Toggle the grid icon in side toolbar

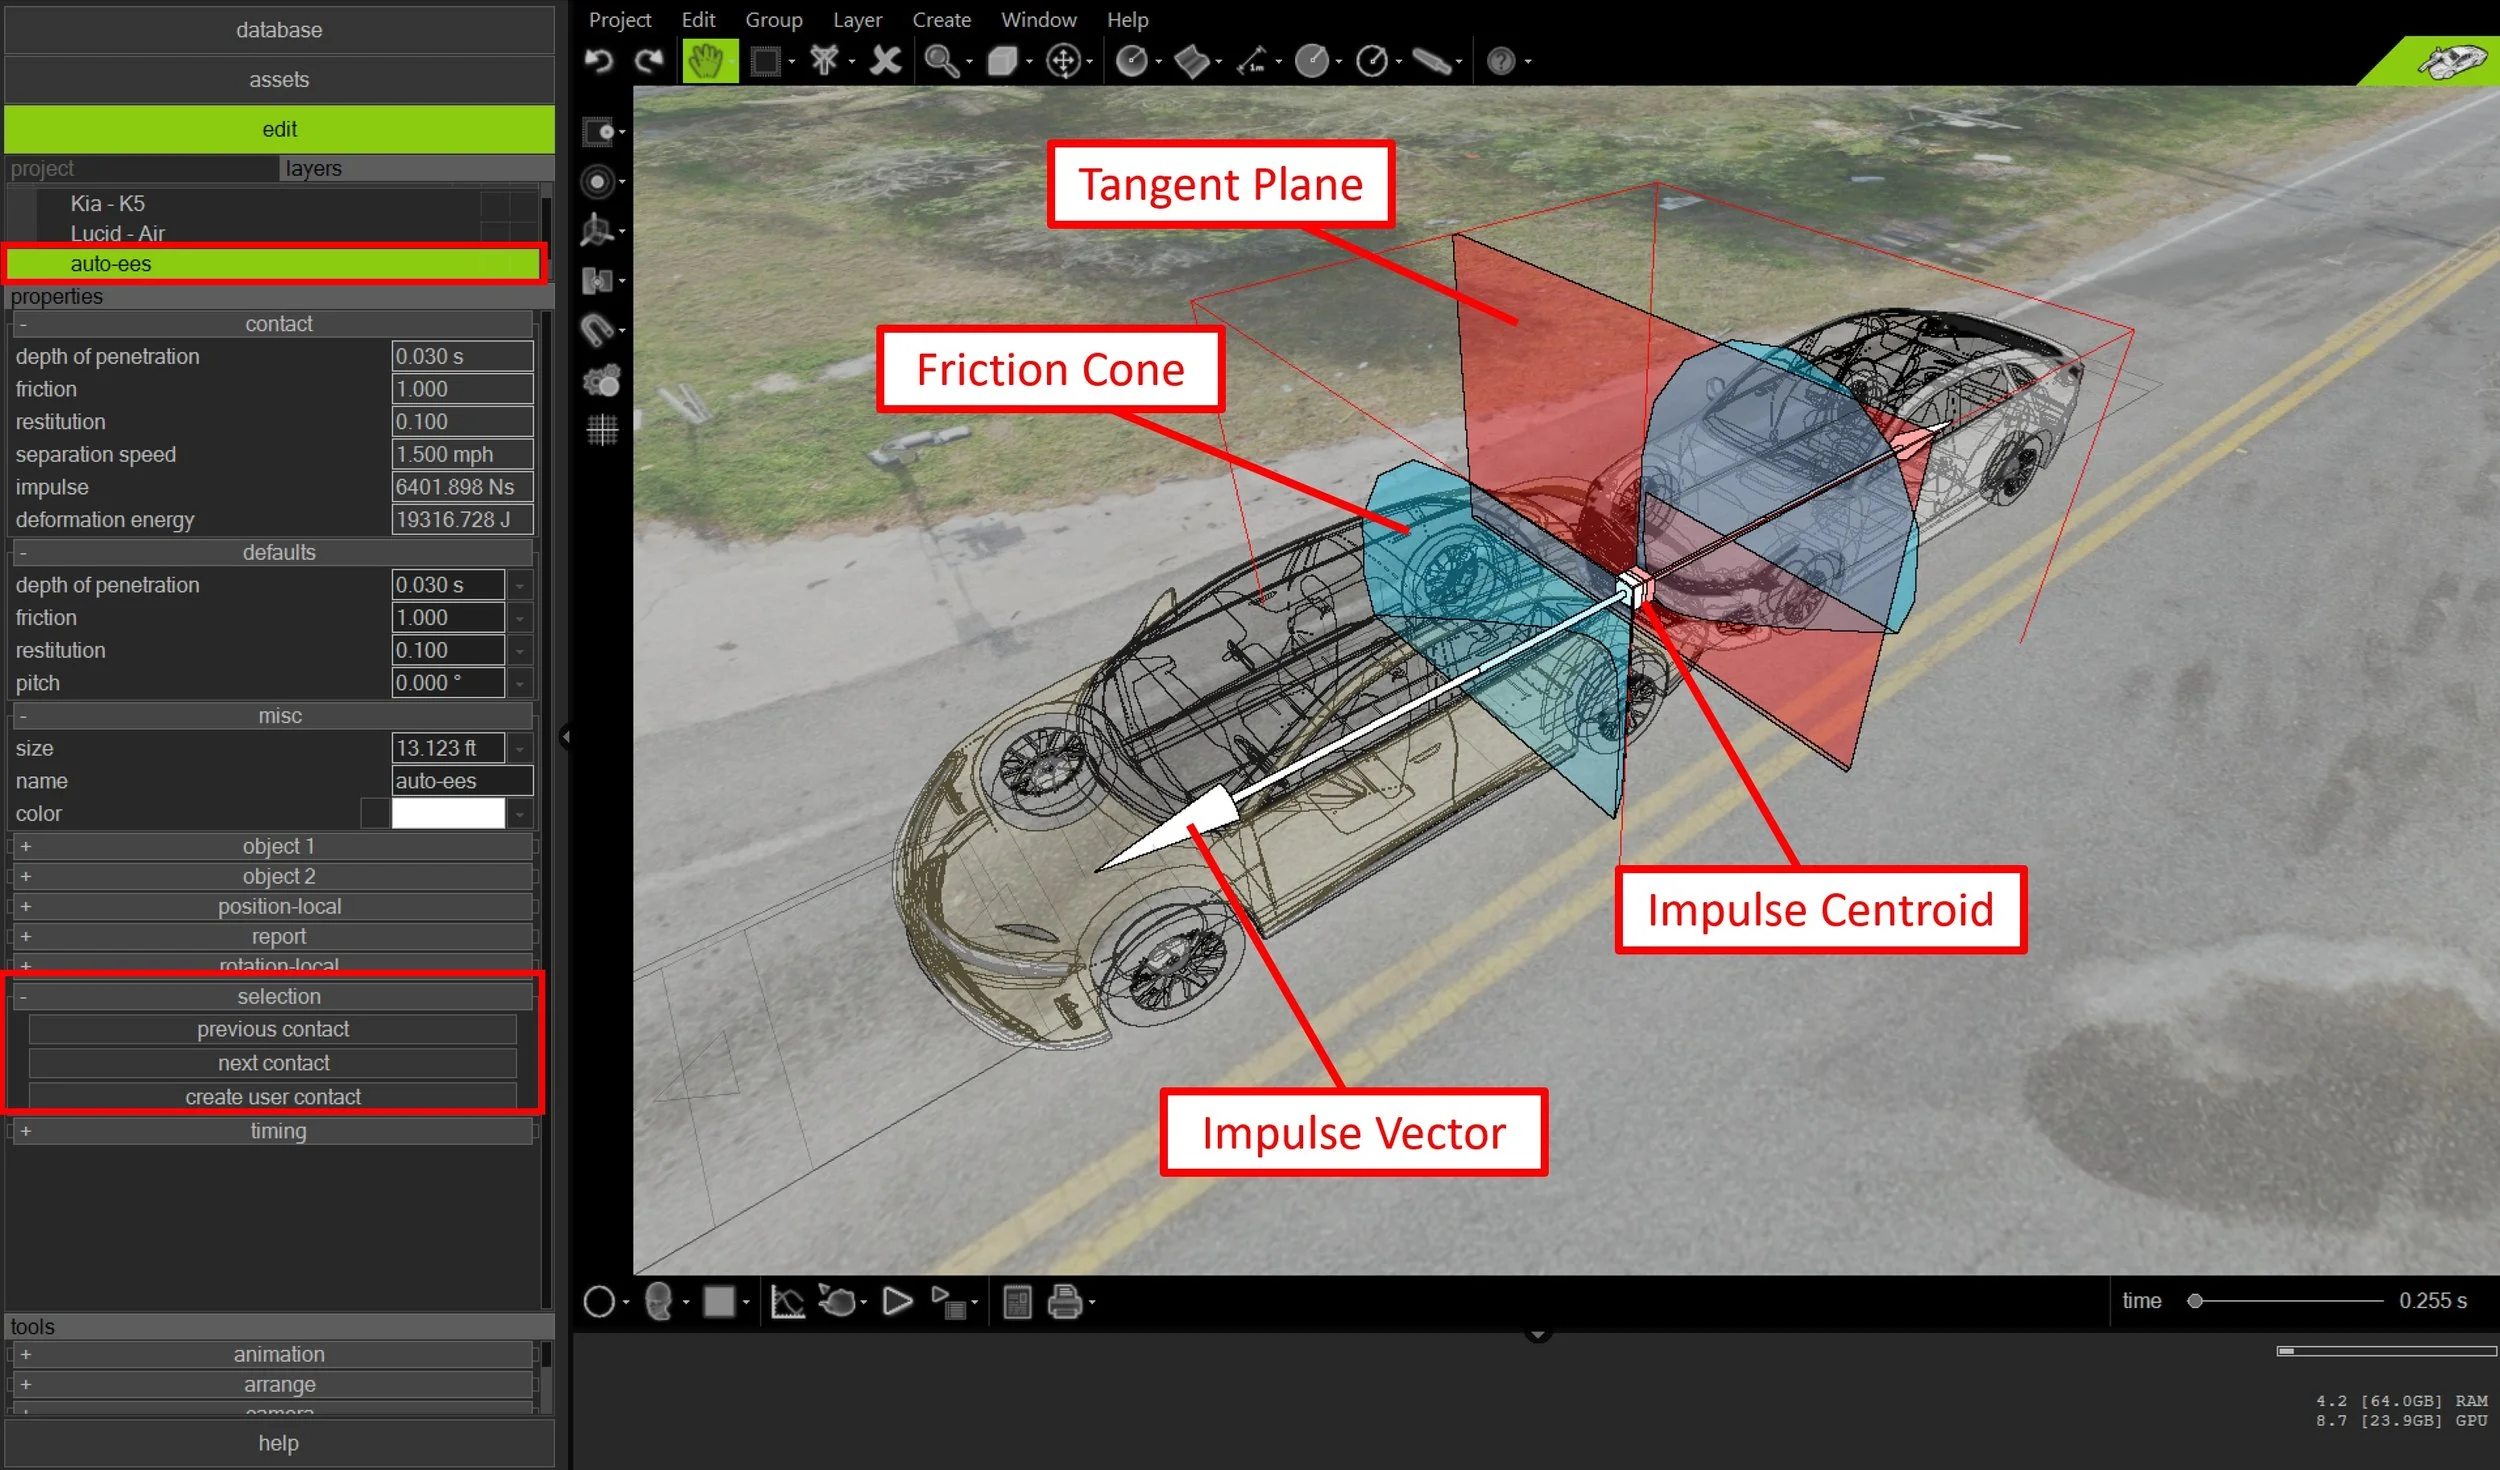(x=602, y=430)
